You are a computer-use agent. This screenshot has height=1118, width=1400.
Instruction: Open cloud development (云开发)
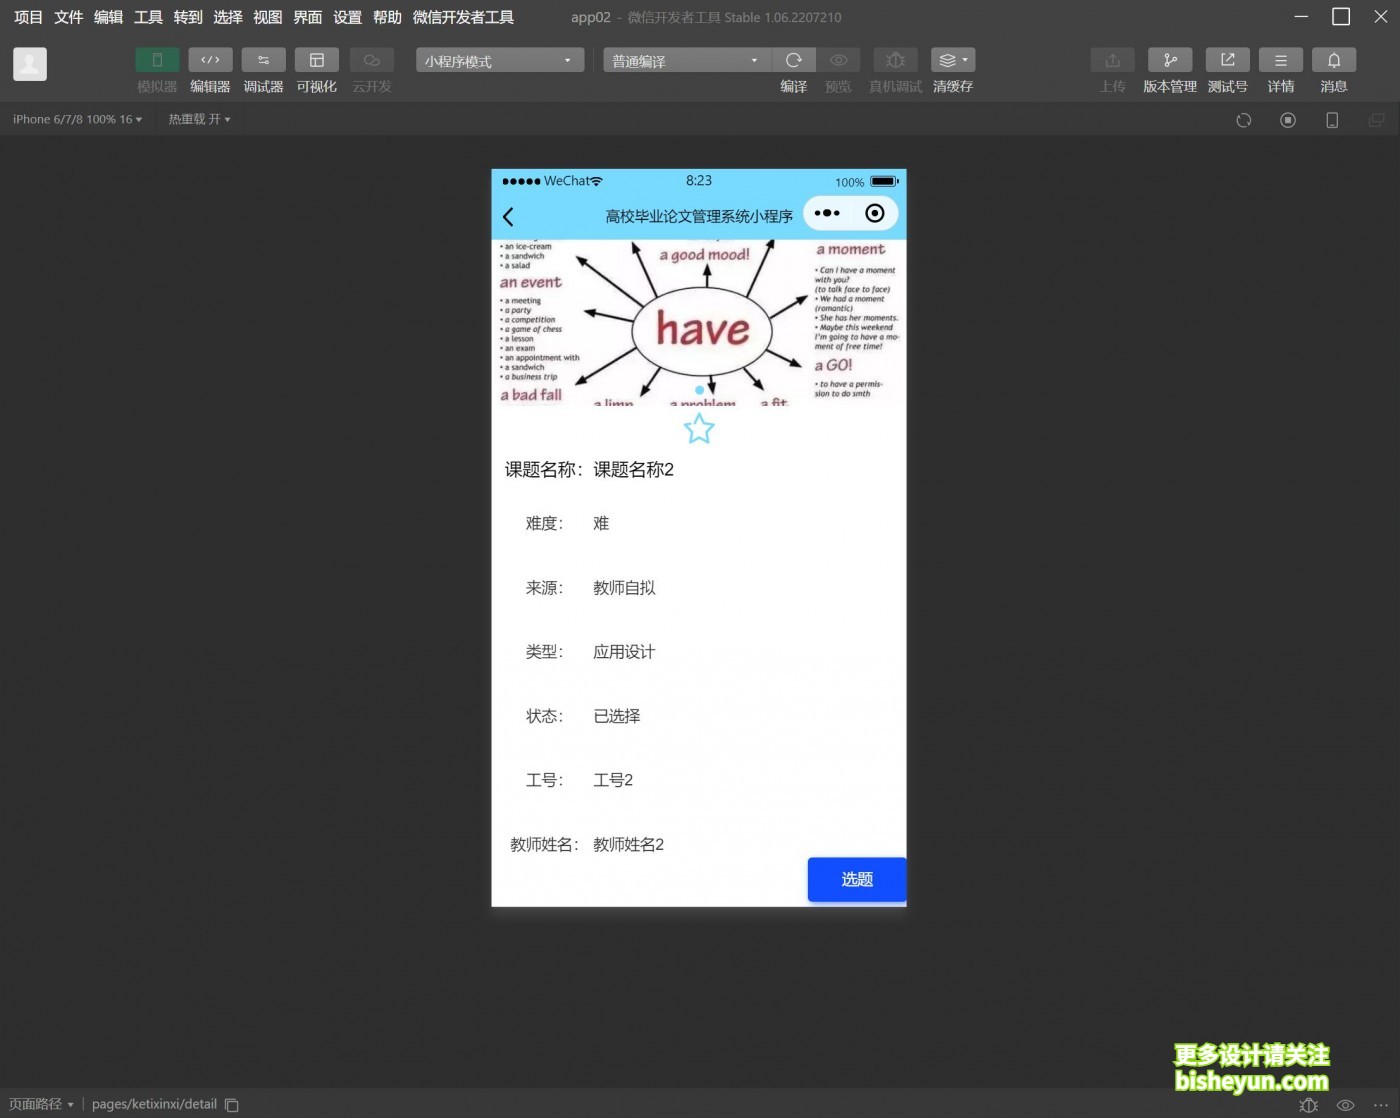pos(371,60)
